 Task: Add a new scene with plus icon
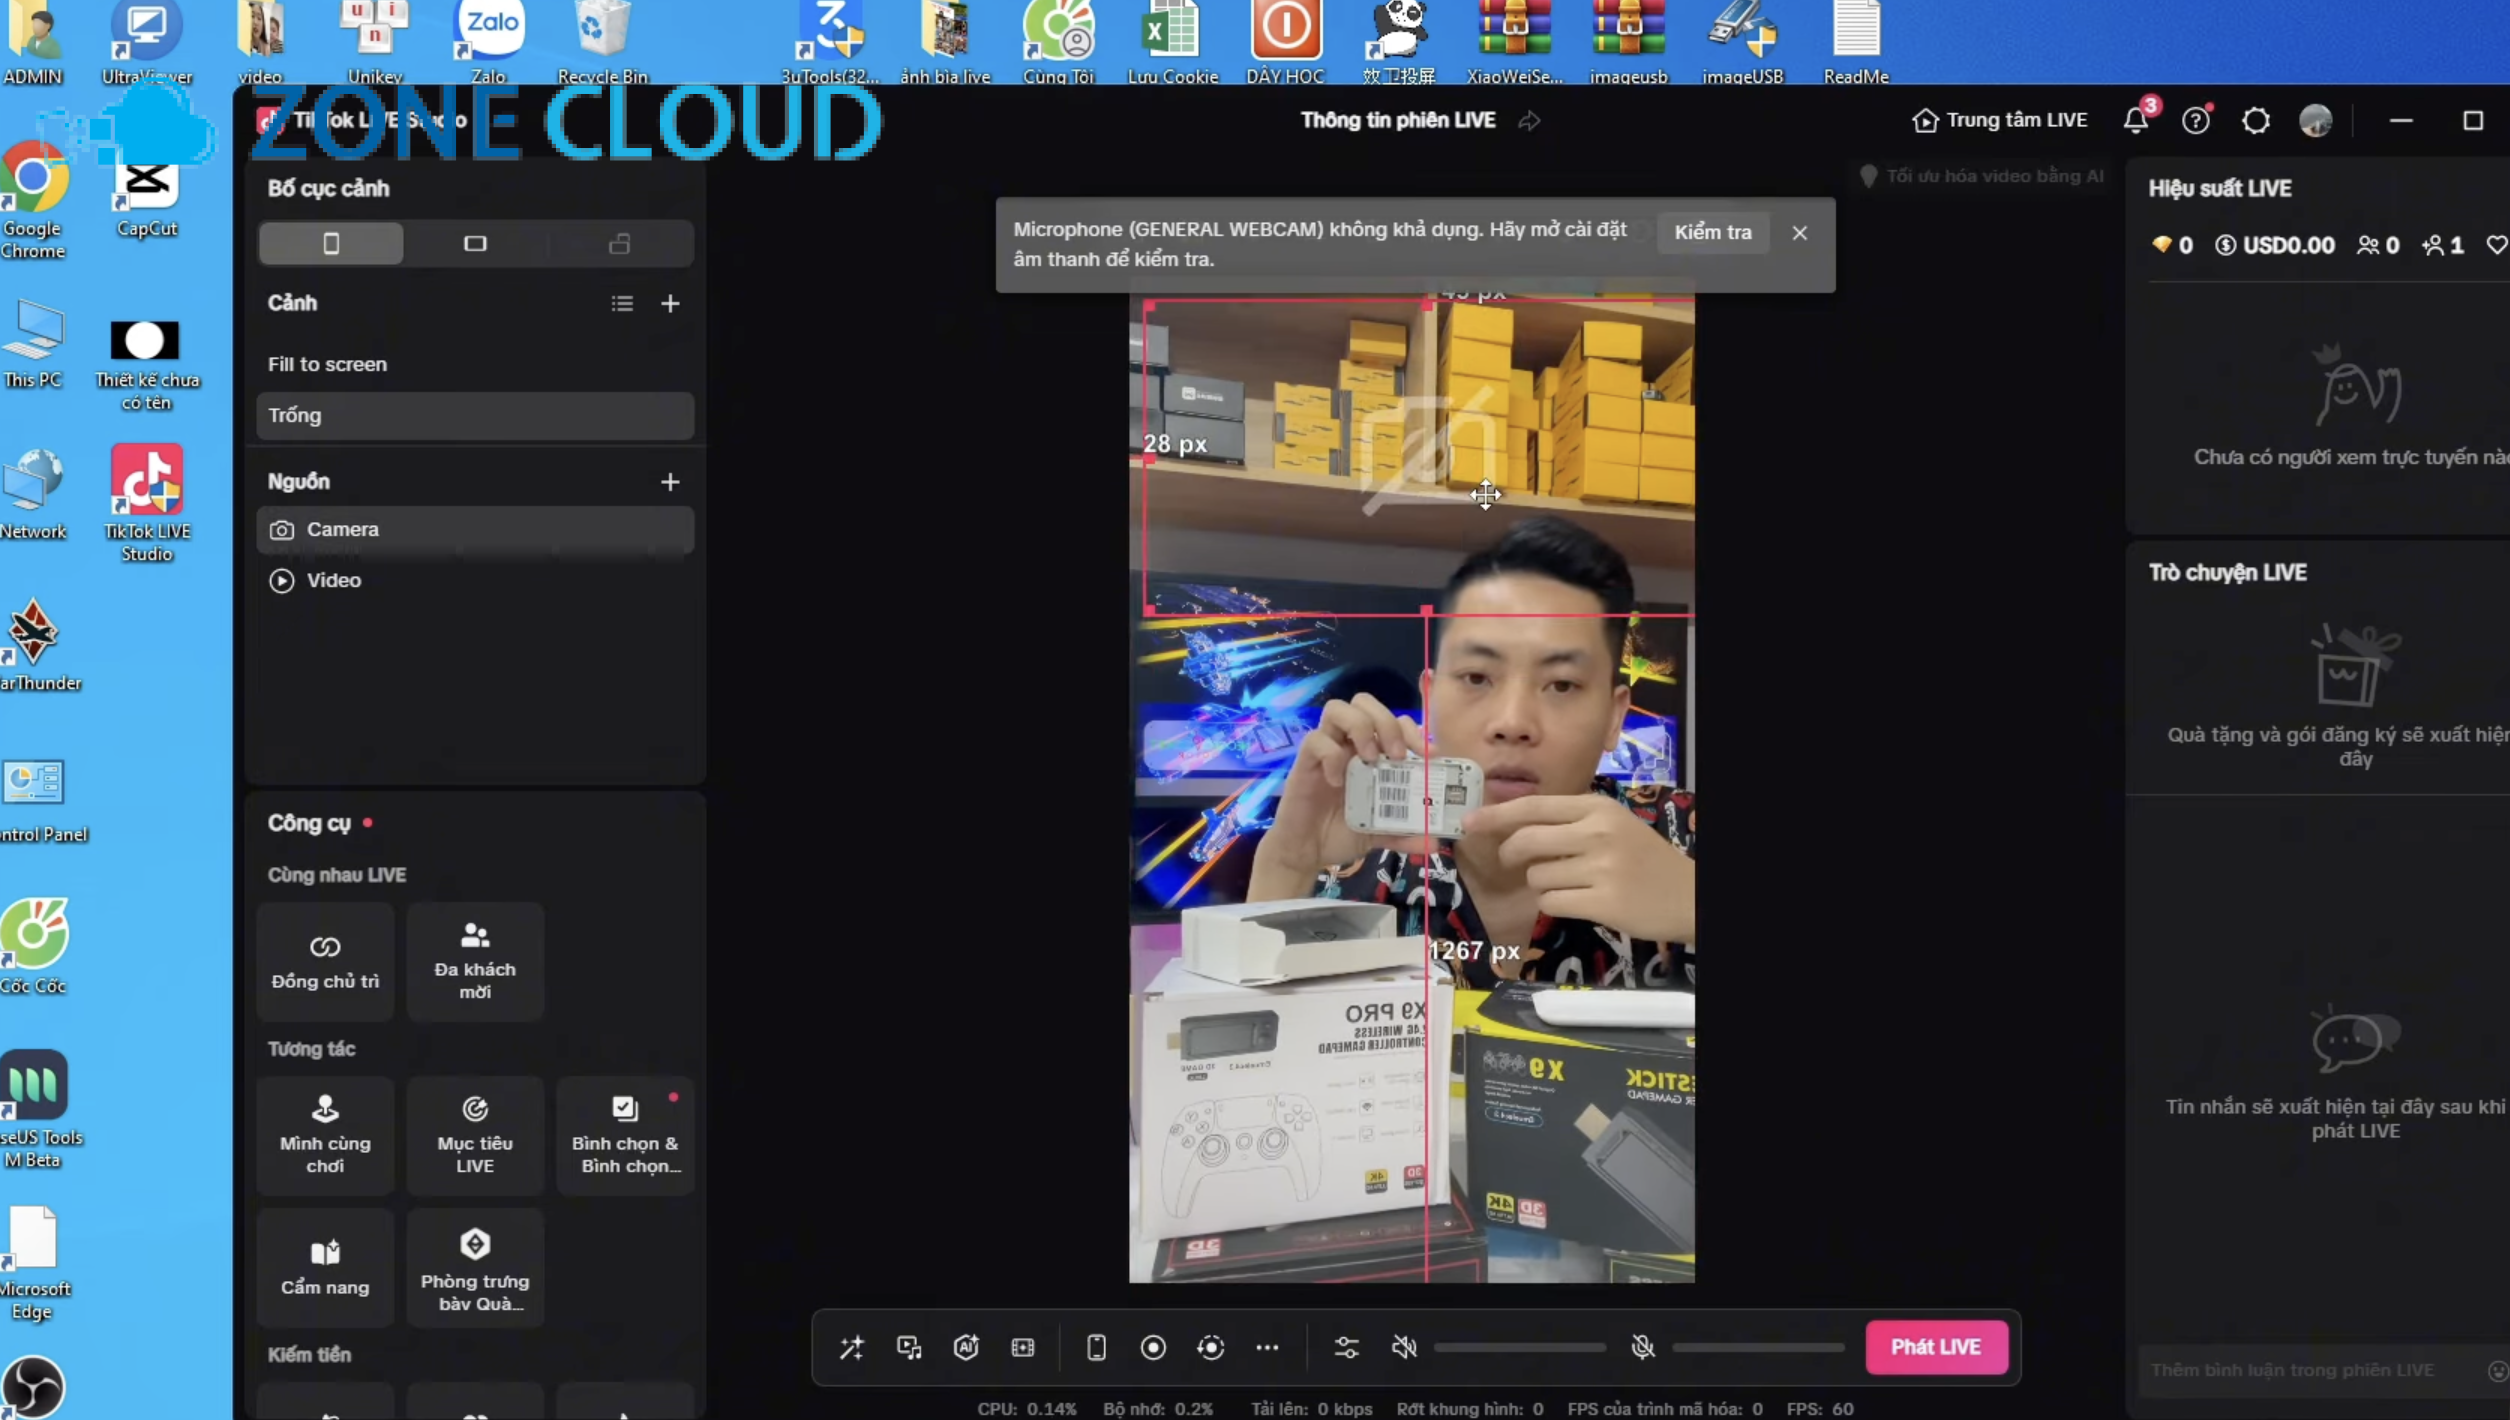[x=670, y=303]
